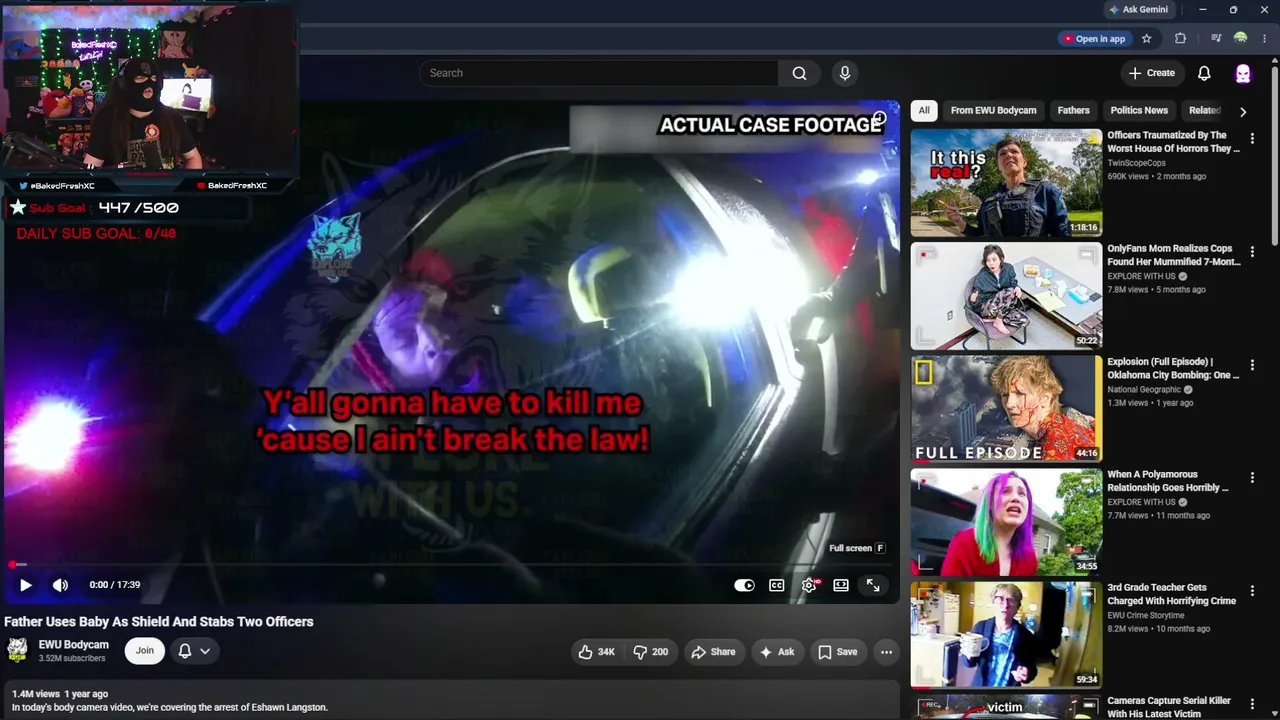The height and width of the screenshot is (720, 1280).
Task: Open the EWU Bodycam channel name link
Action: click(74, 645)
